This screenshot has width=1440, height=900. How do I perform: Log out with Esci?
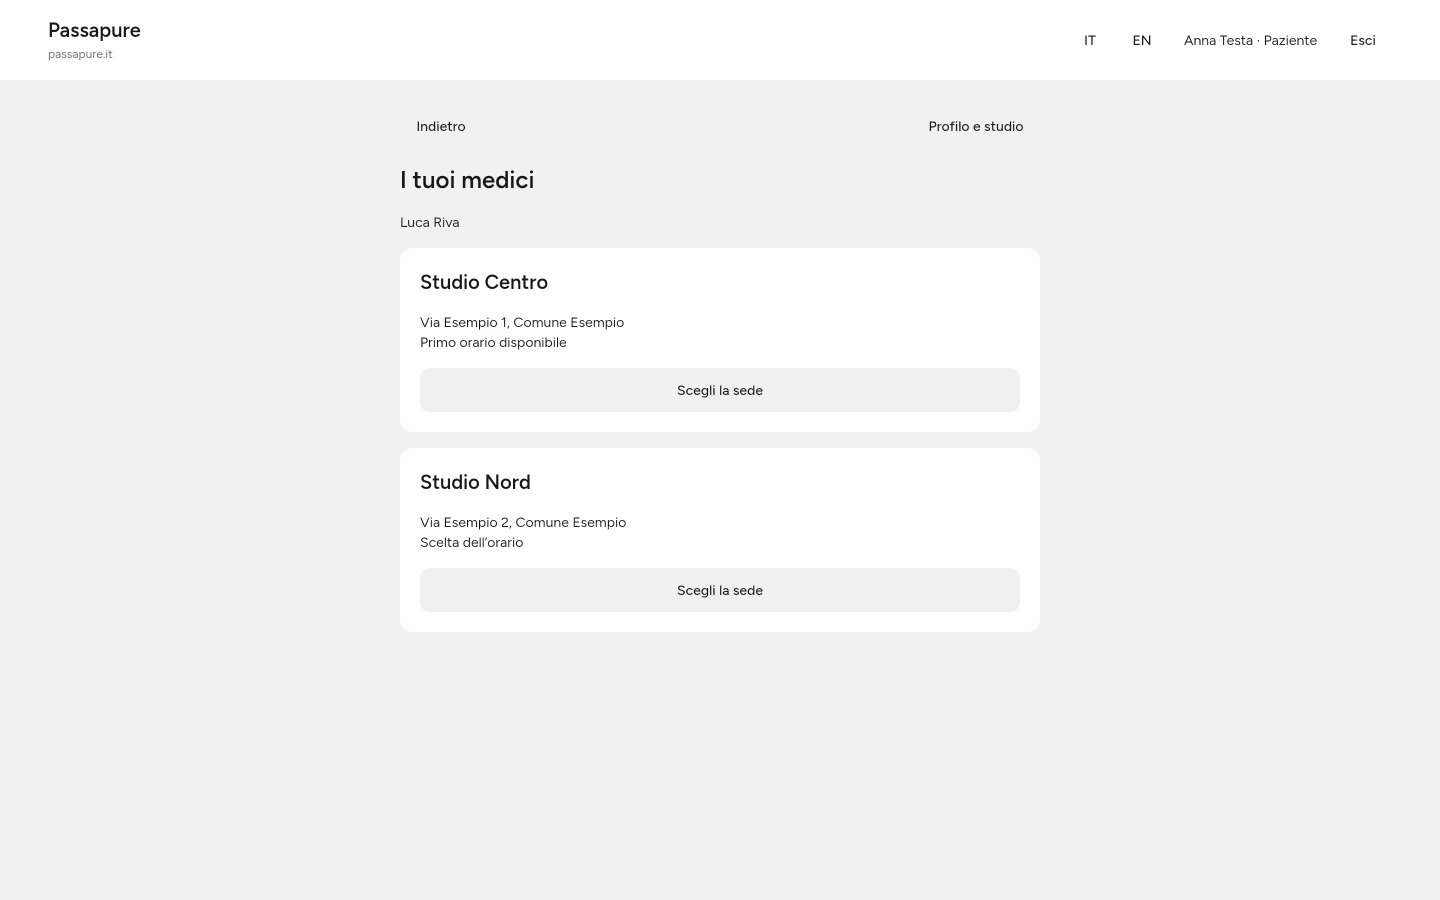(x=1363, y=40)
